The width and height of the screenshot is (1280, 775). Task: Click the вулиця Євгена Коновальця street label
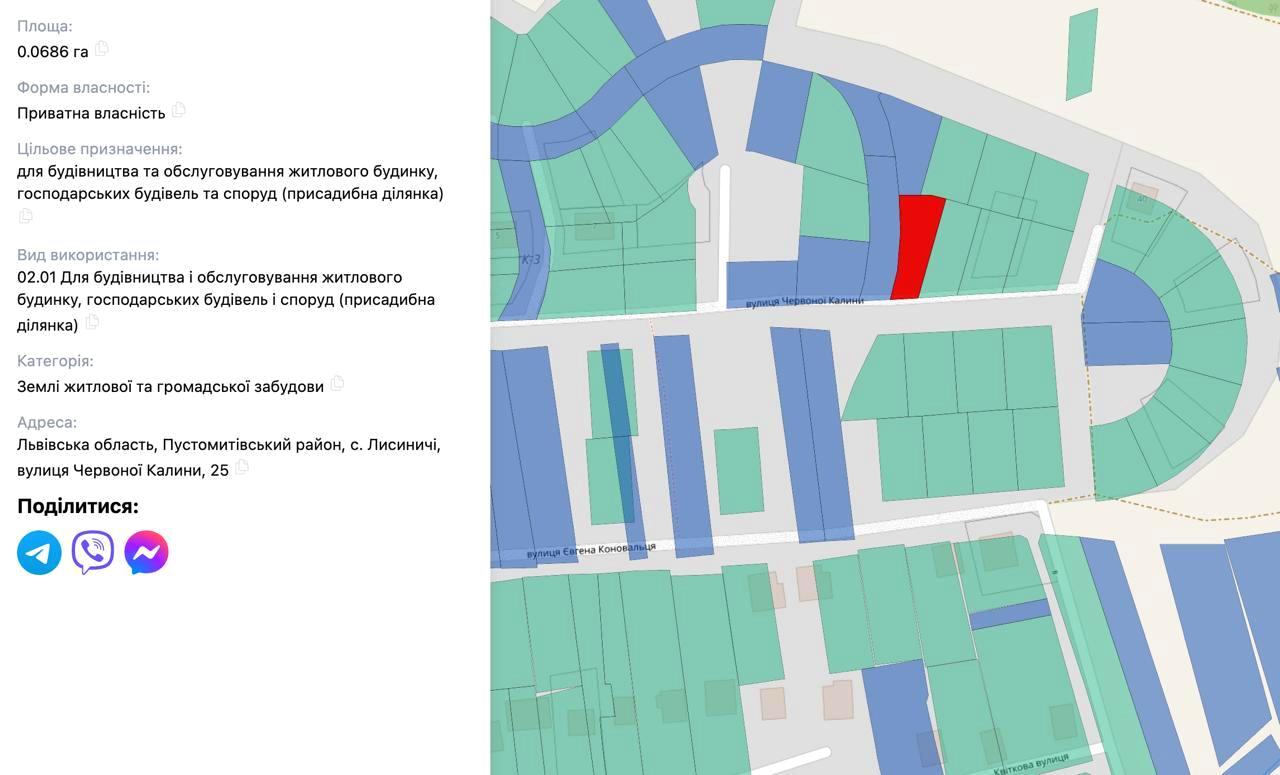[591, 550]
